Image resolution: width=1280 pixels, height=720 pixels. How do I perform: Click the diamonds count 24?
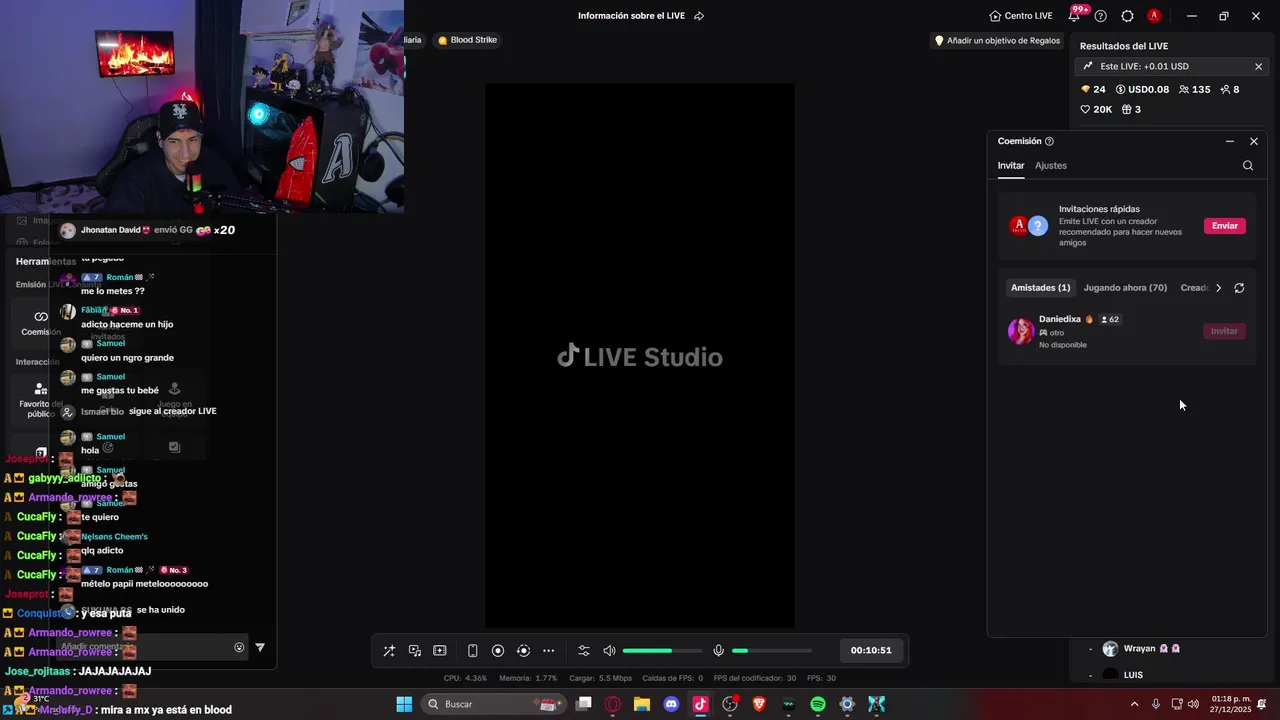pyautogui.click(x=1093, y=89)
